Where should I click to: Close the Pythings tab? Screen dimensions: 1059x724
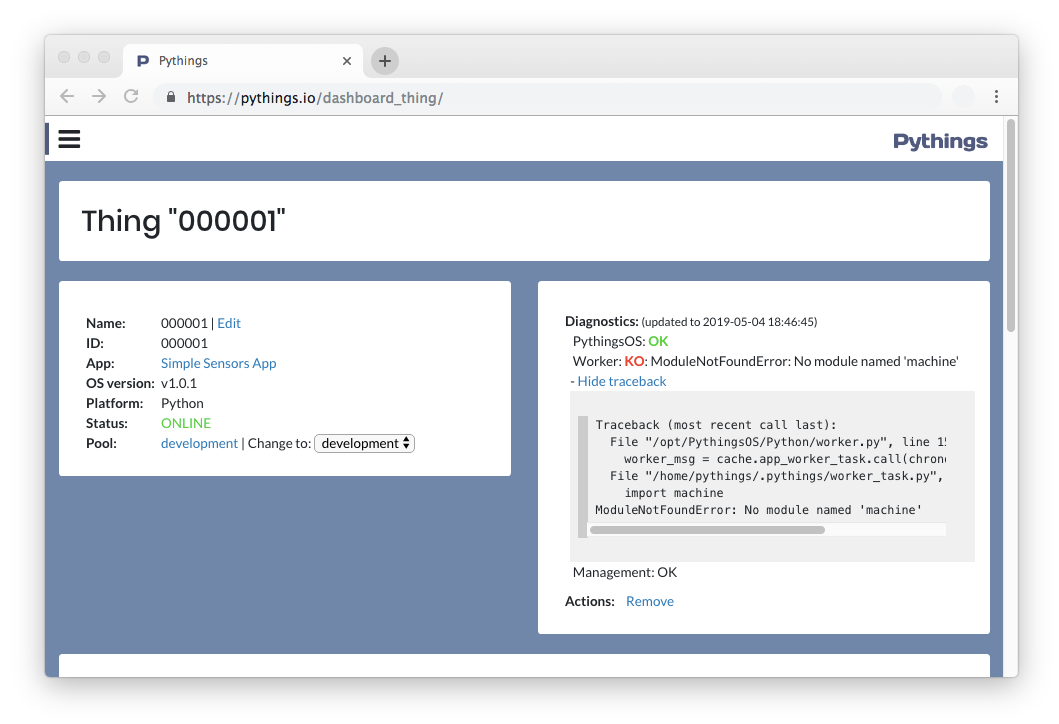click(x=346, y=61)
